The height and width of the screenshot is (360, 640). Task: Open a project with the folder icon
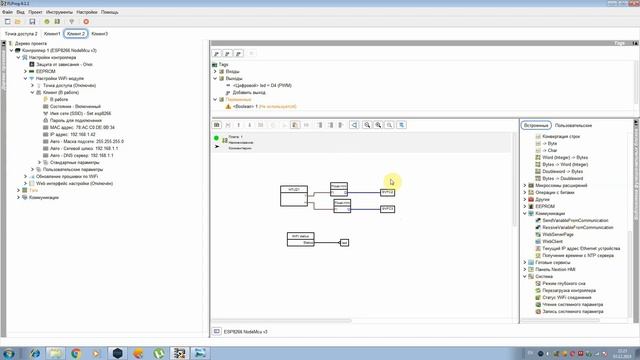[18, 22]
